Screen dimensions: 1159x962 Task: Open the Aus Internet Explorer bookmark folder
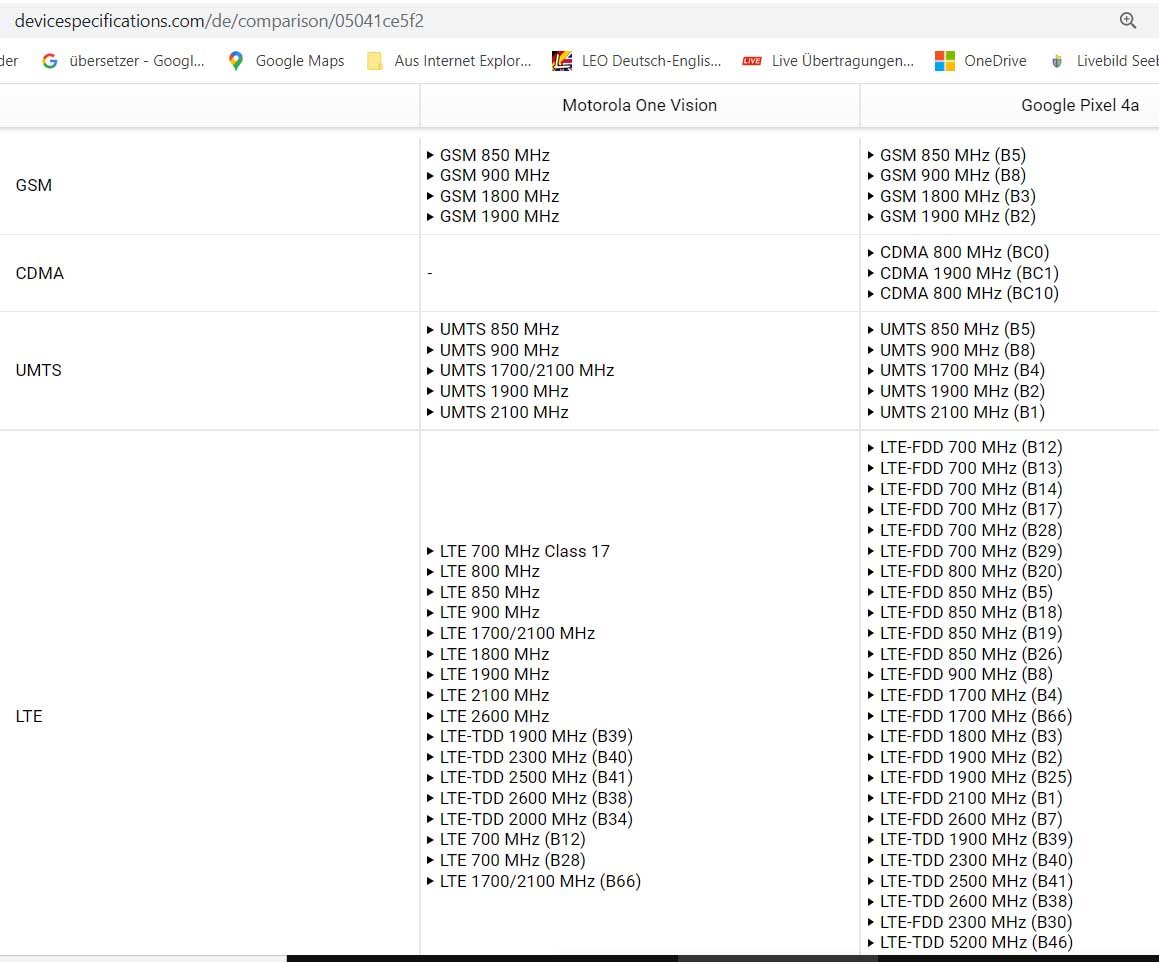pyautogui.click(x=449, y=61)
